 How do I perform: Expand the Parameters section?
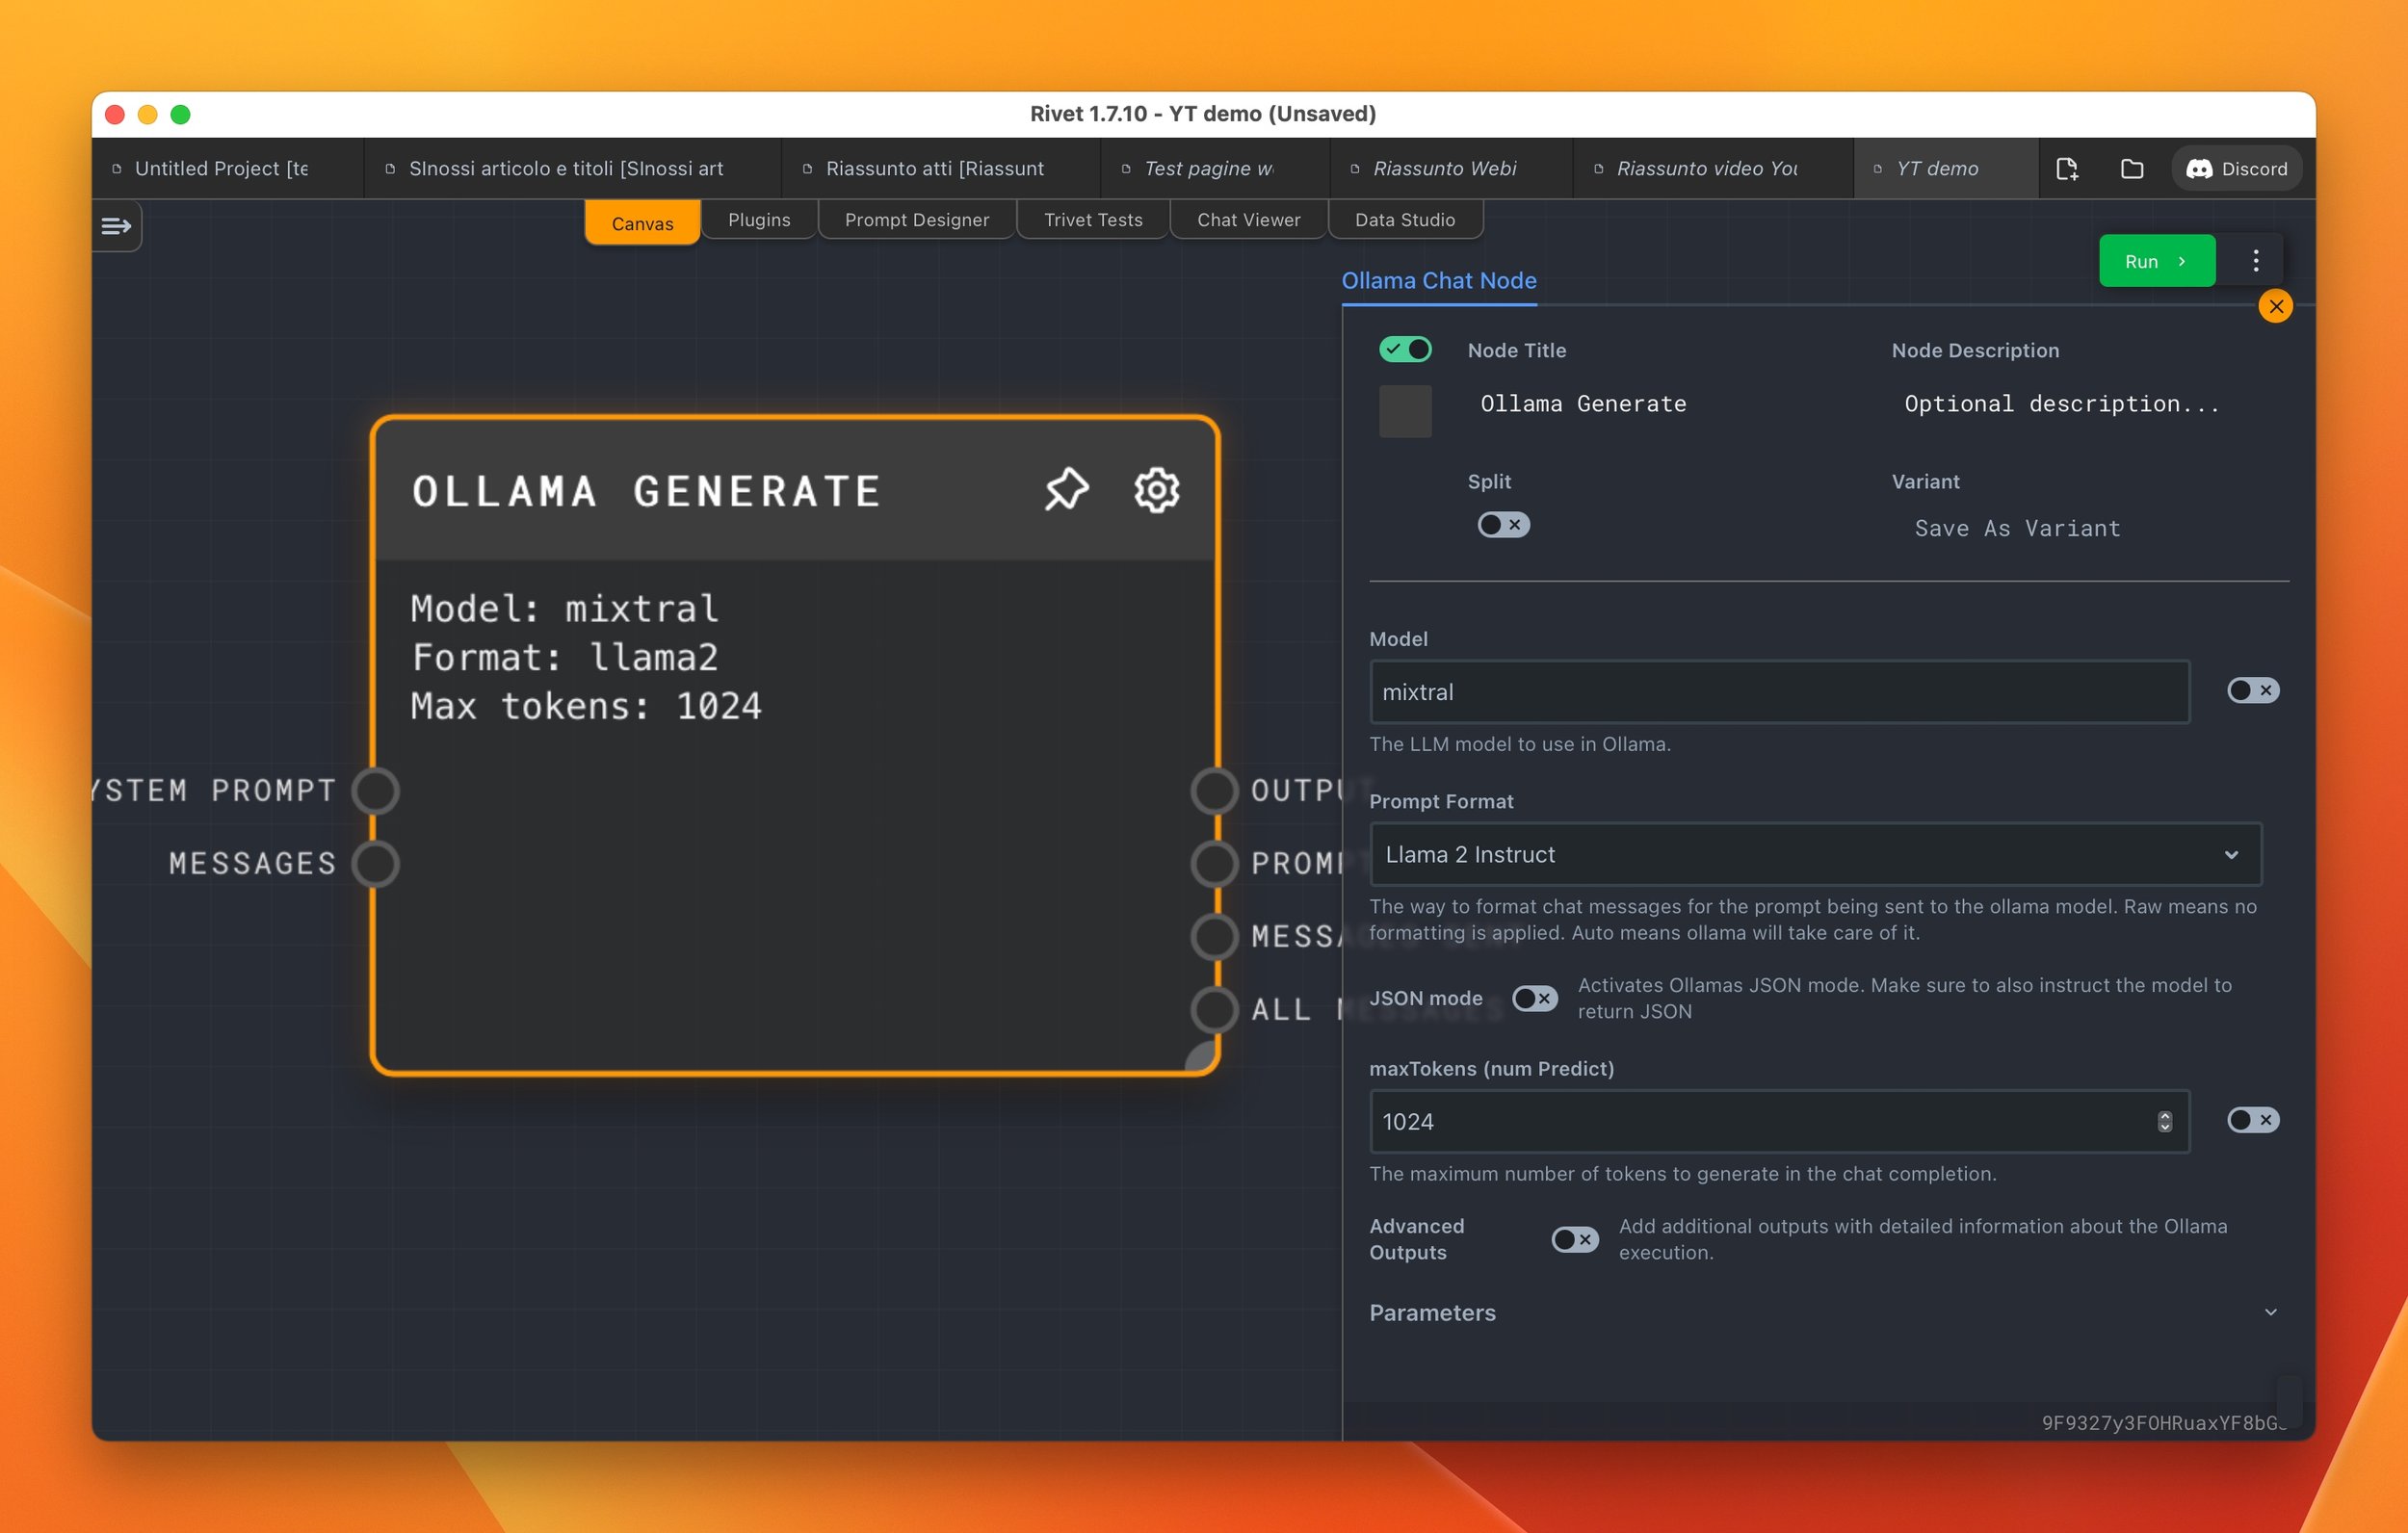click(x=1824, y=1313)
